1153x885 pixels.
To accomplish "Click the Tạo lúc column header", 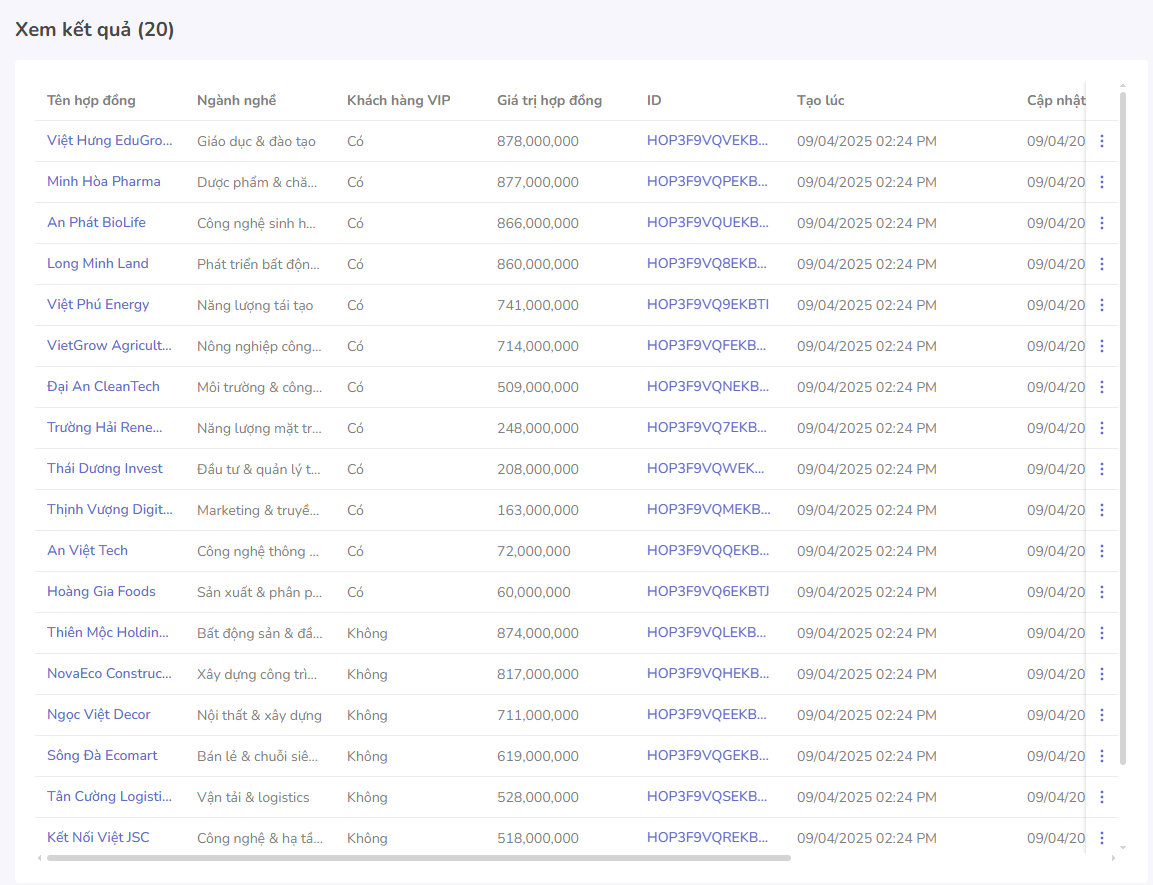I will coord(821,101).
